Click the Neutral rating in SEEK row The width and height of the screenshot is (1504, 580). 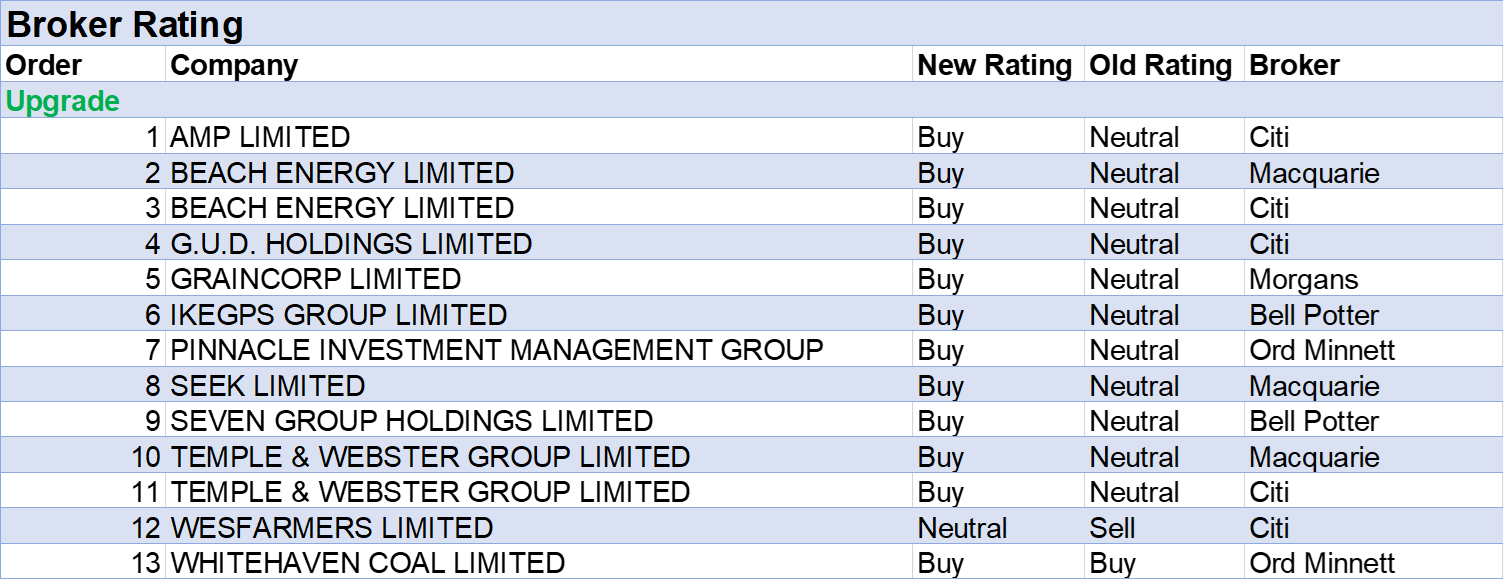(1134, 386)
